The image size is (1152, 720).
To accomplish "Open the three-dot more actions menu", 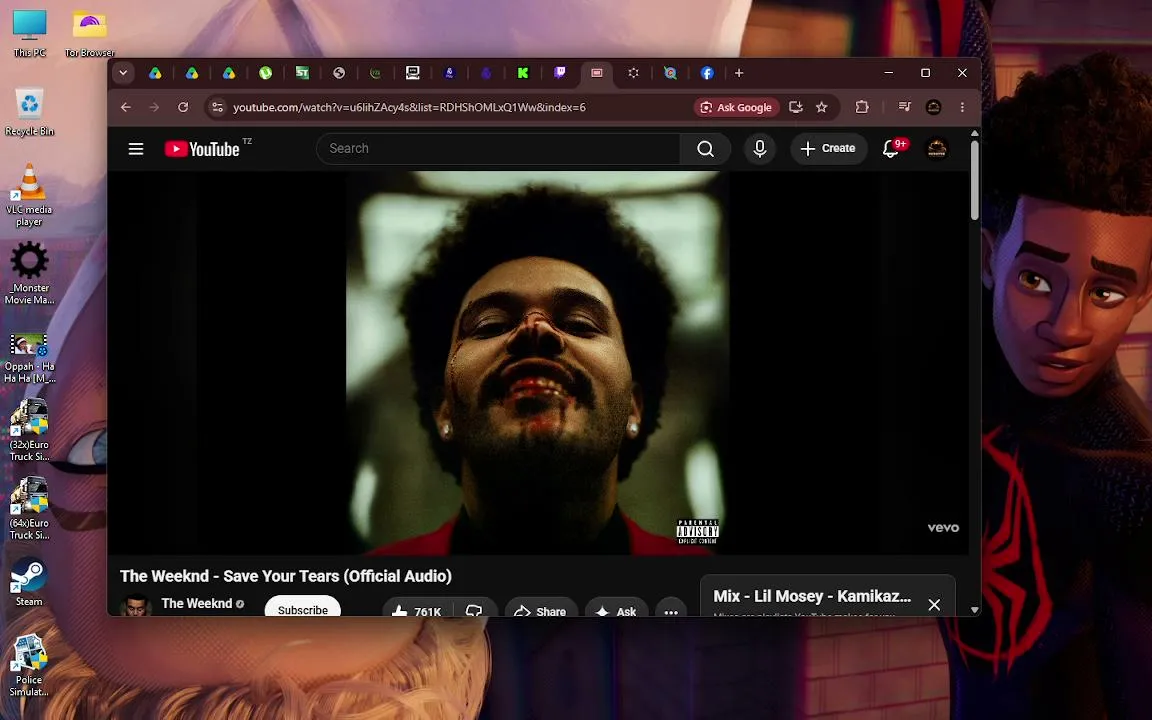I will pyautogui.click(x=671, y=610).
